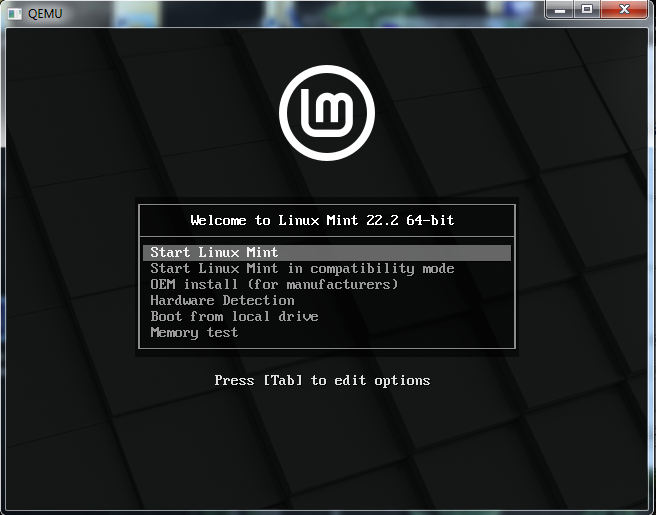Minimize the QEMU window
This screenshot has height=515, width=656.
(x=559, y=10)
